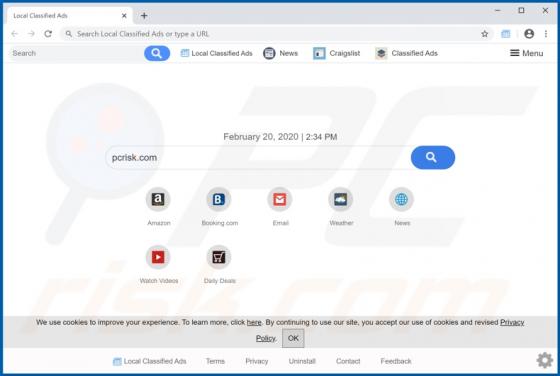This screenshot has height=376, width=560.
Task: Reload the page
Action: pyautogui.click(x=48, y=34)
